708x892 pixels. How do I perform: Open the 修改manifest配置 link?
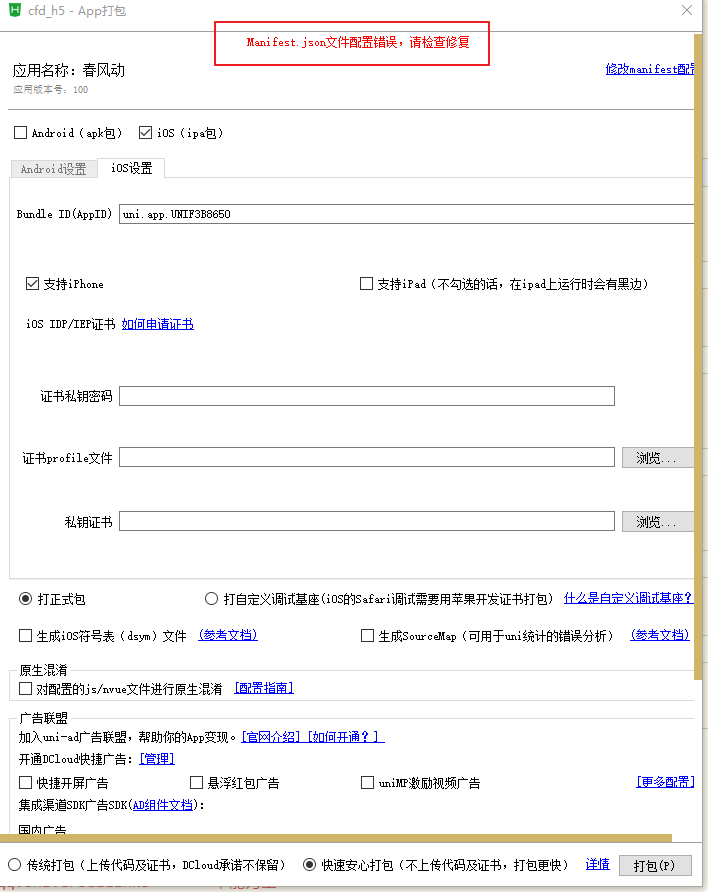pyautogui.click(x=650, y=69)
